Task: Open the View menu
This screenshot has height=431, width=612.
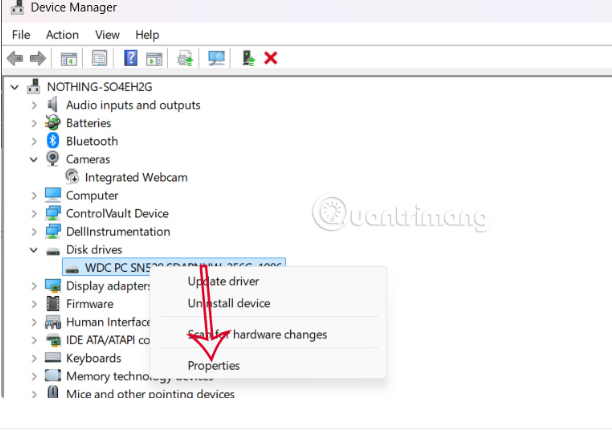Action: pyautogui.click(x=107, y=35)
